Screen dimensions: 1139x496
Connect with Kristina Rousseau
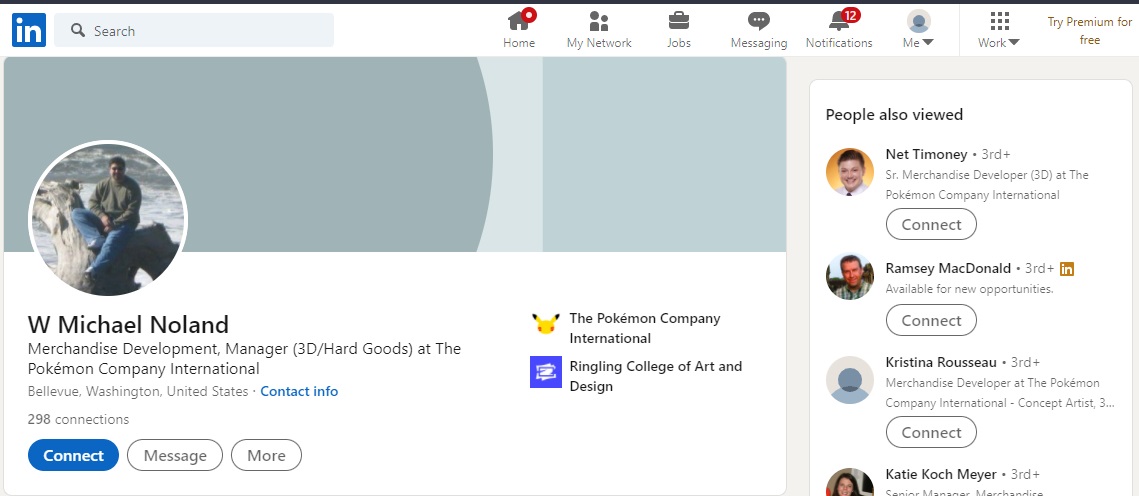click(931, 432)
